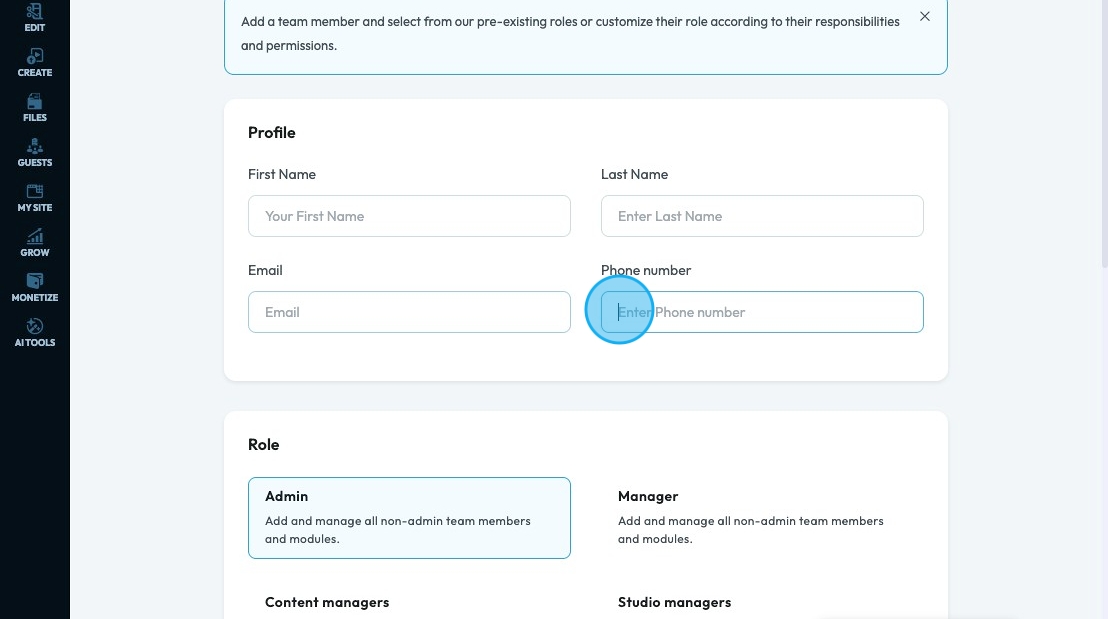Open the Monetize sidebar icon
Image resolution: width=1108 pixels, height=619 pixels.
tap(35, 287)
